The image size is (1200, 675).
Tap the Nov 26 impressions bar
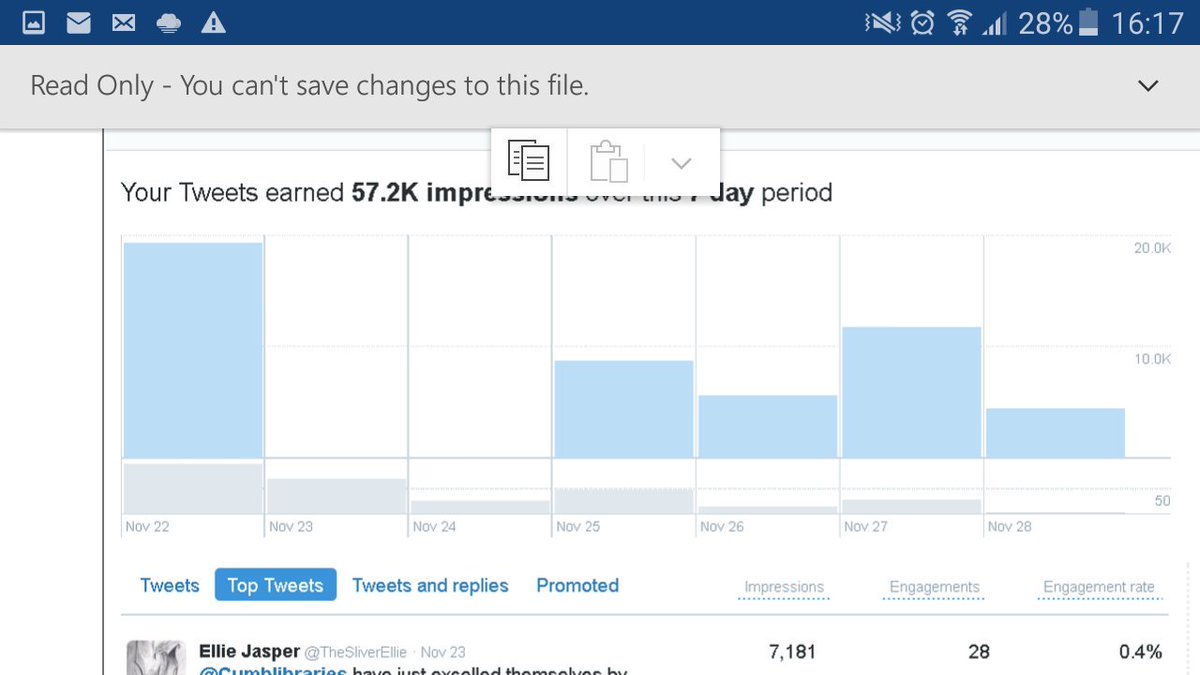pyautogui.click(x=768, y=427)
